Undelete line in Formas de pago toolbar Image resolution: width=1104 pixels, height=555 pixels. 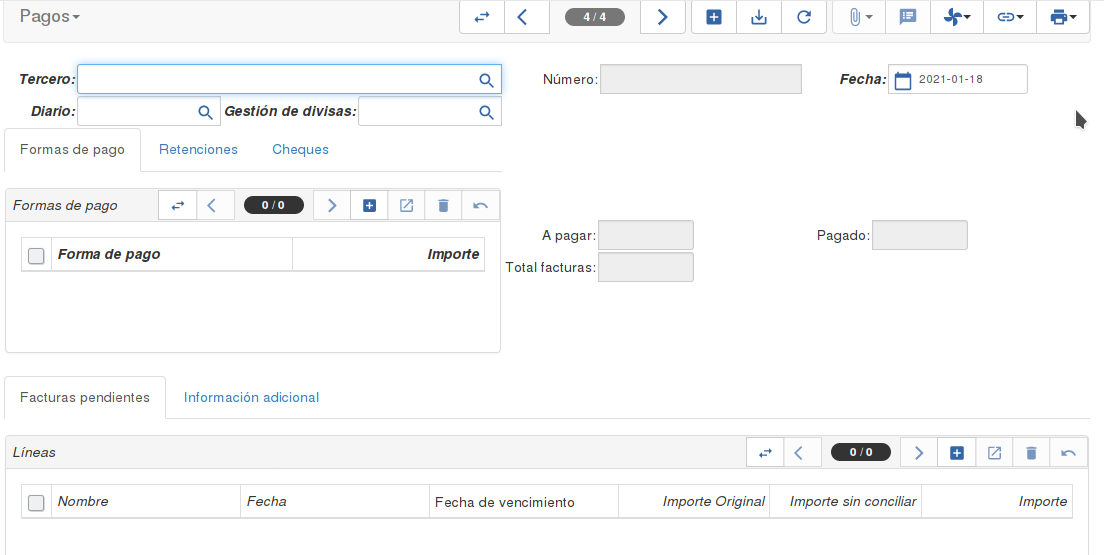(480, 206)
